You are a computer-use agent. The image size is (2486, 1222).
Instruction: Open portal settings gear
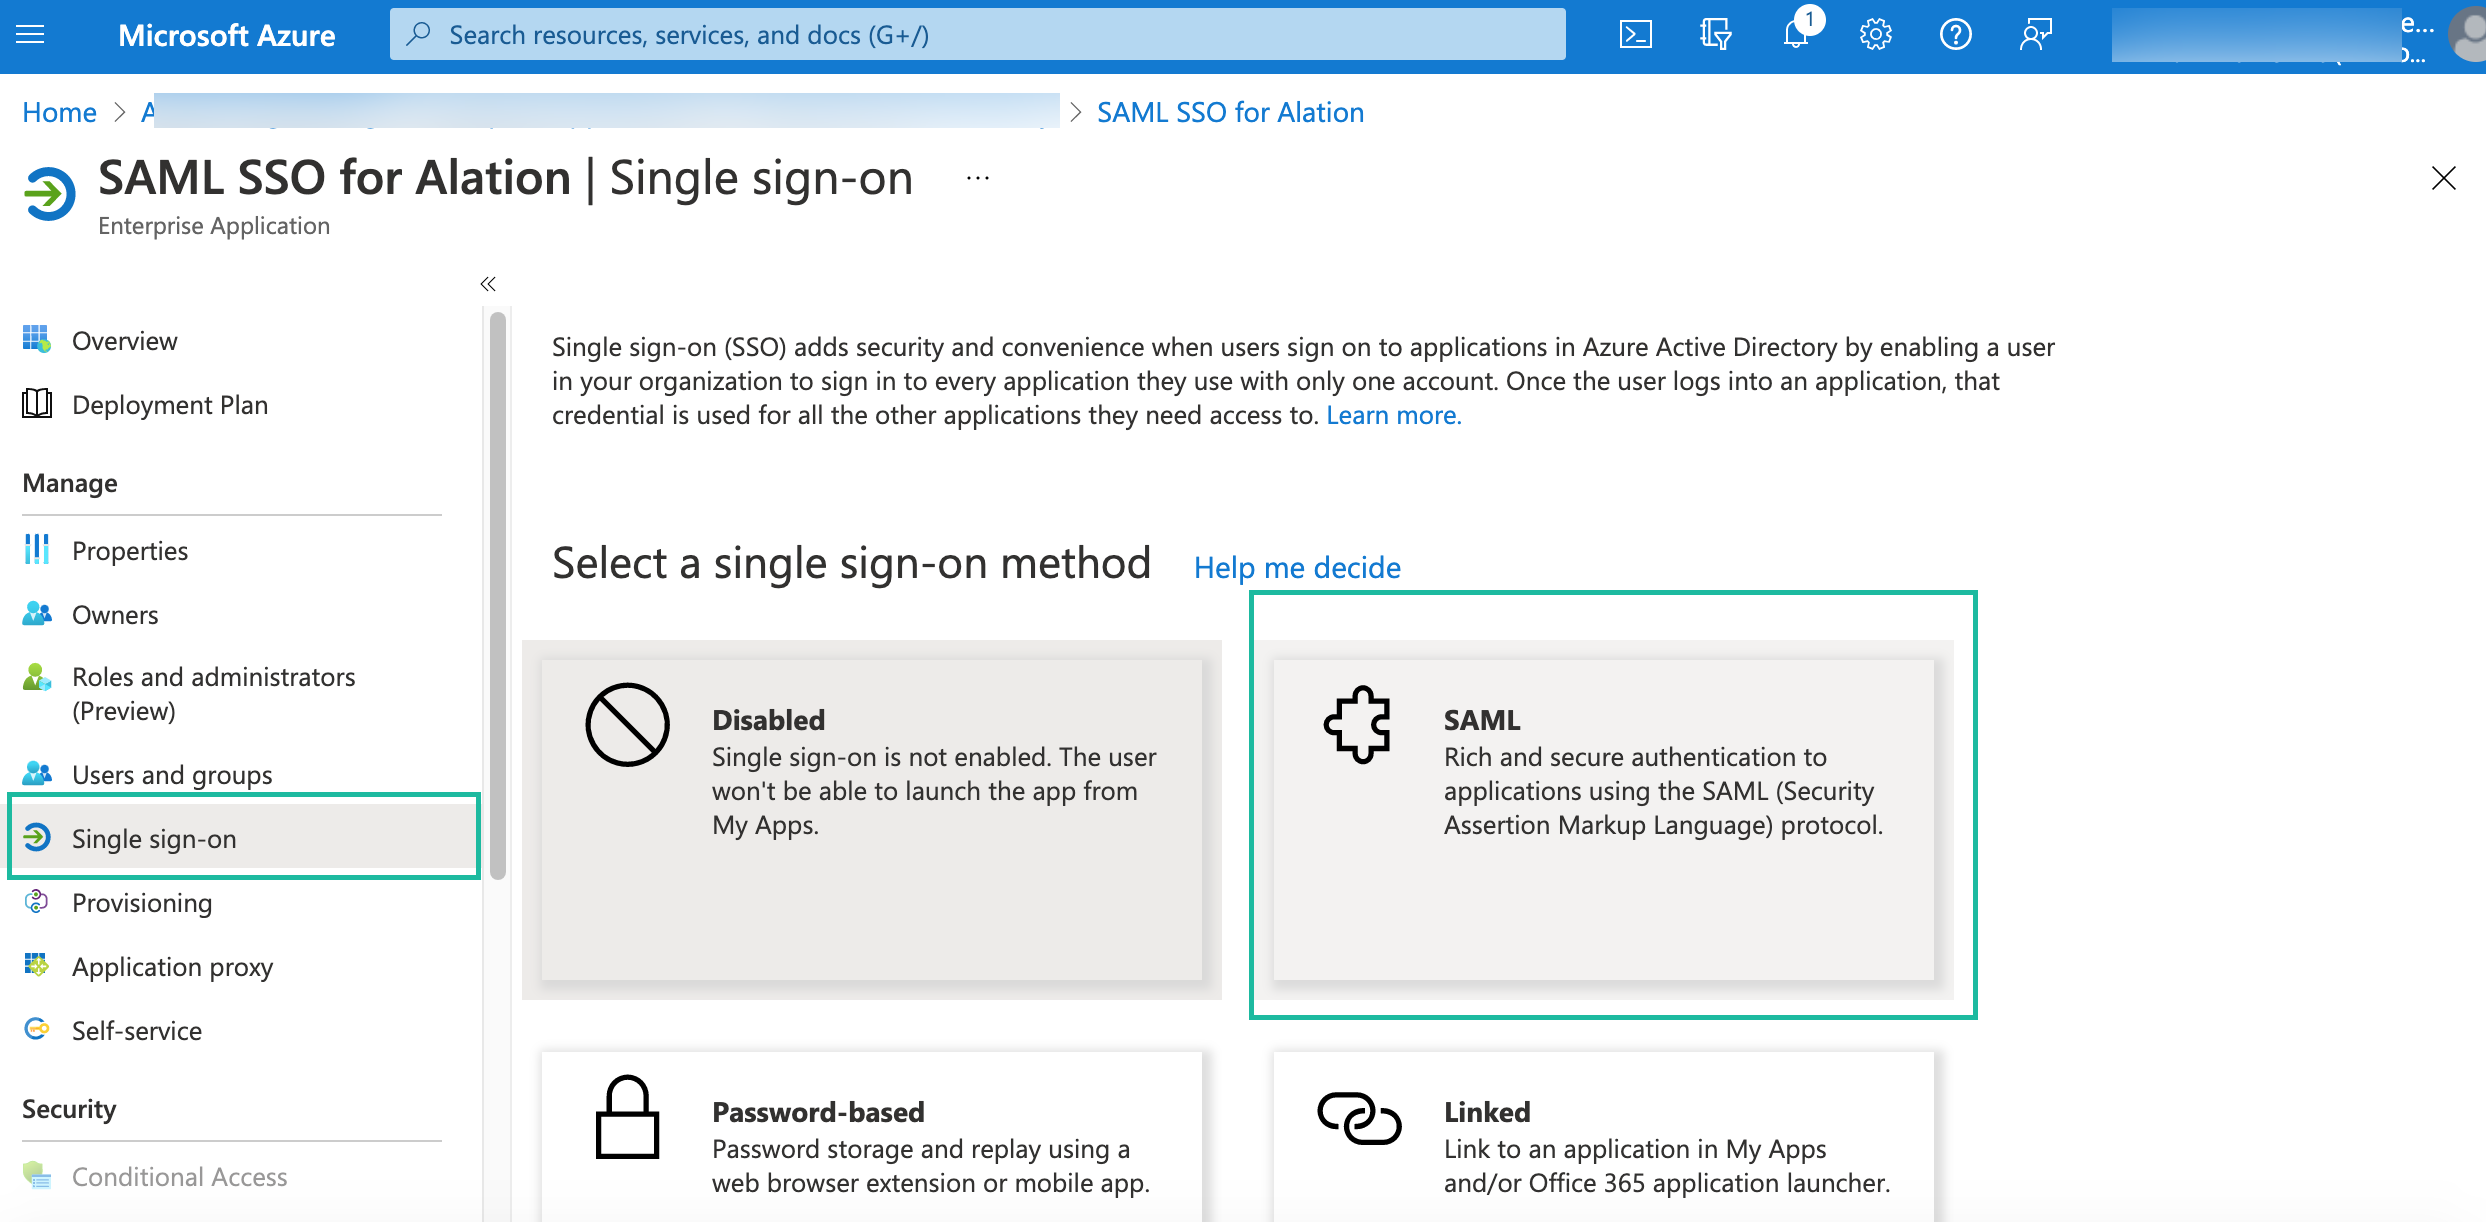tap(1875, 35)
